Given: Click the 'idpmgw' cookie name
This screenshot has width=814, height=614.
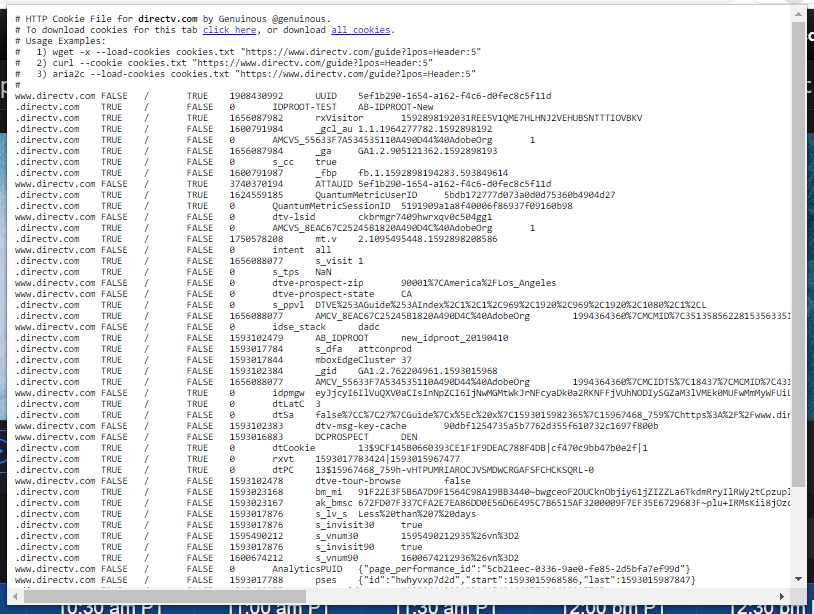Looking at the screenshot, I should coord(288,393).
